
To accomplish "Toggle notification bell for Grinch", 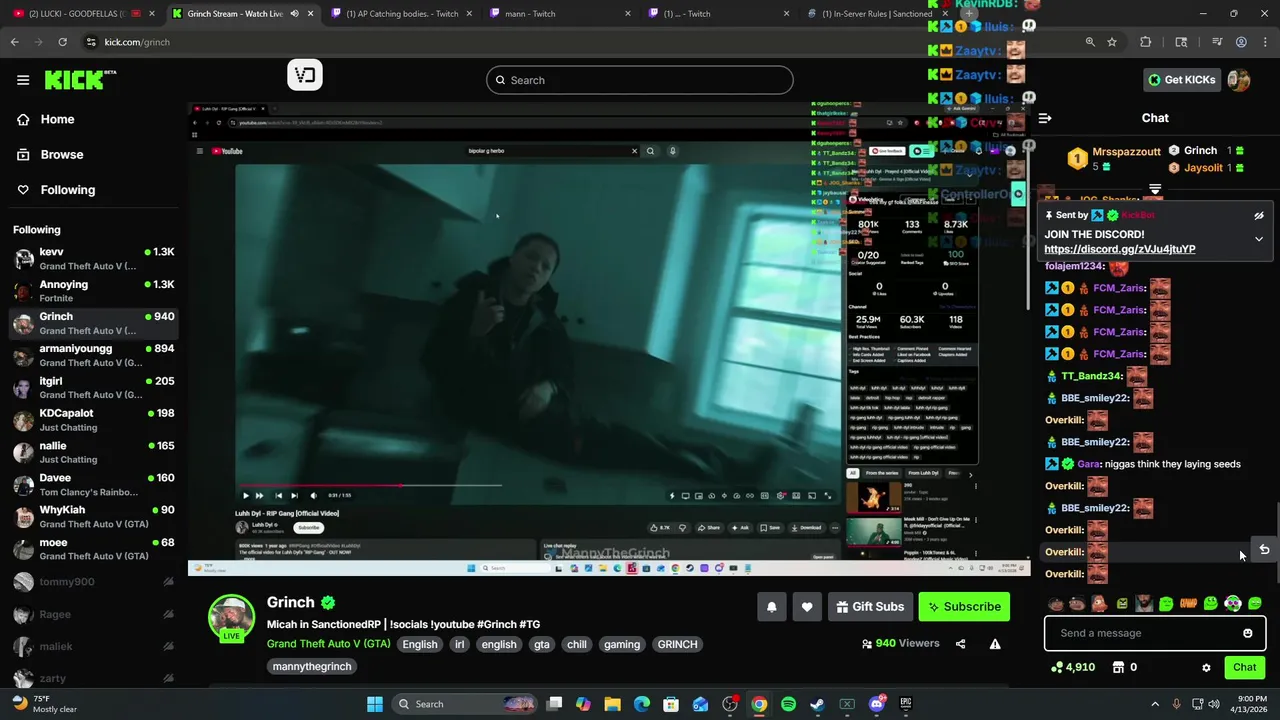I will click(771, 606).
